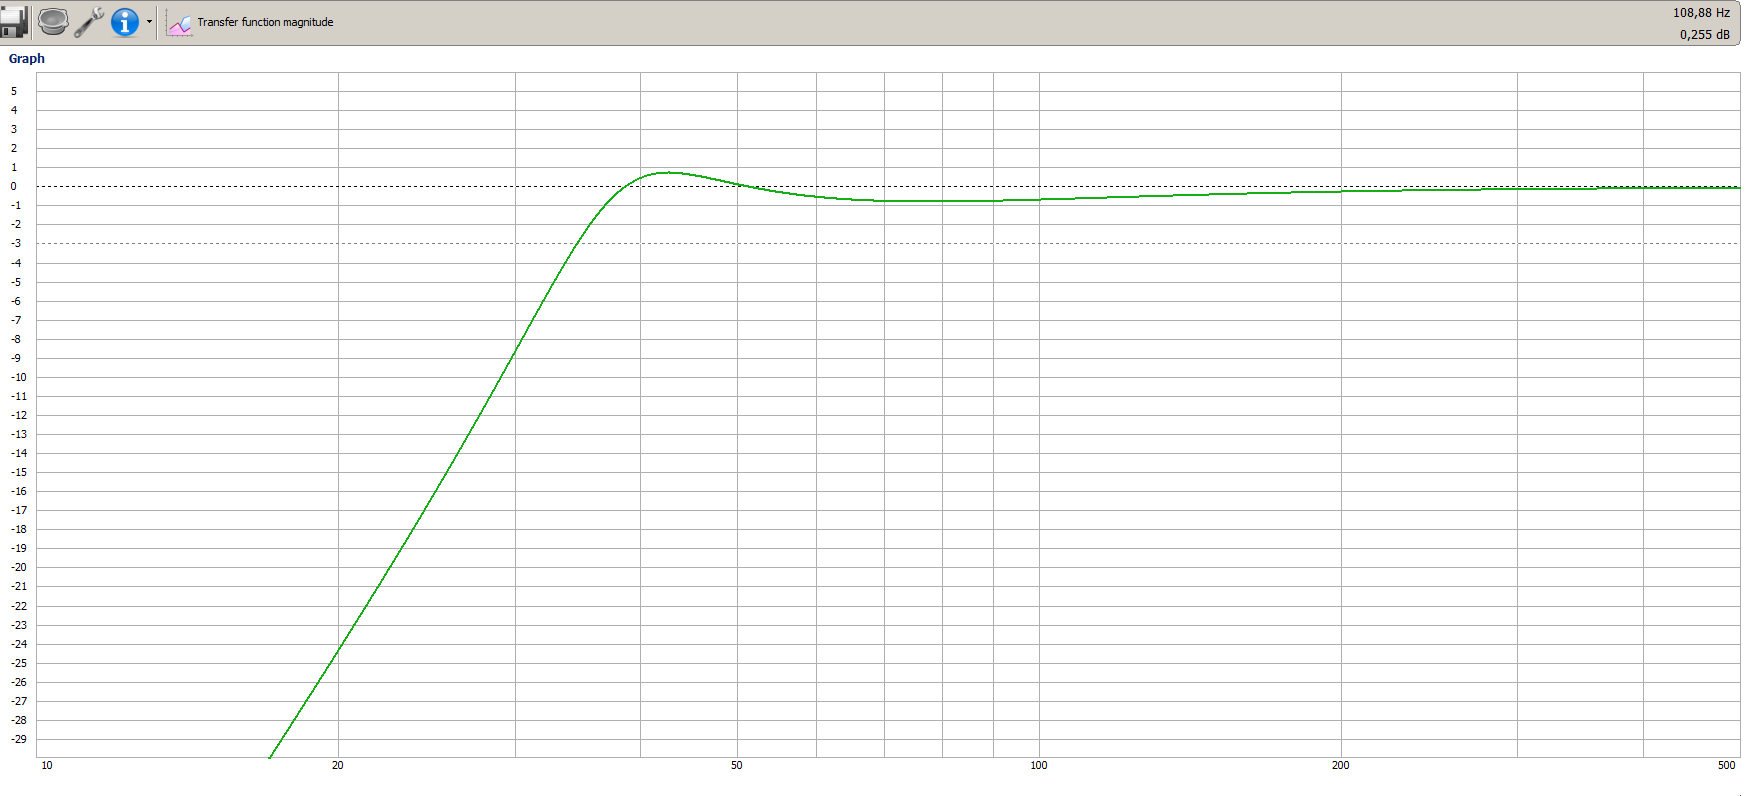The width and height of the screenshot is (1746, 796).
Task: Open the loudspeaker driver editor icon
Action: (x=53, y=21)
